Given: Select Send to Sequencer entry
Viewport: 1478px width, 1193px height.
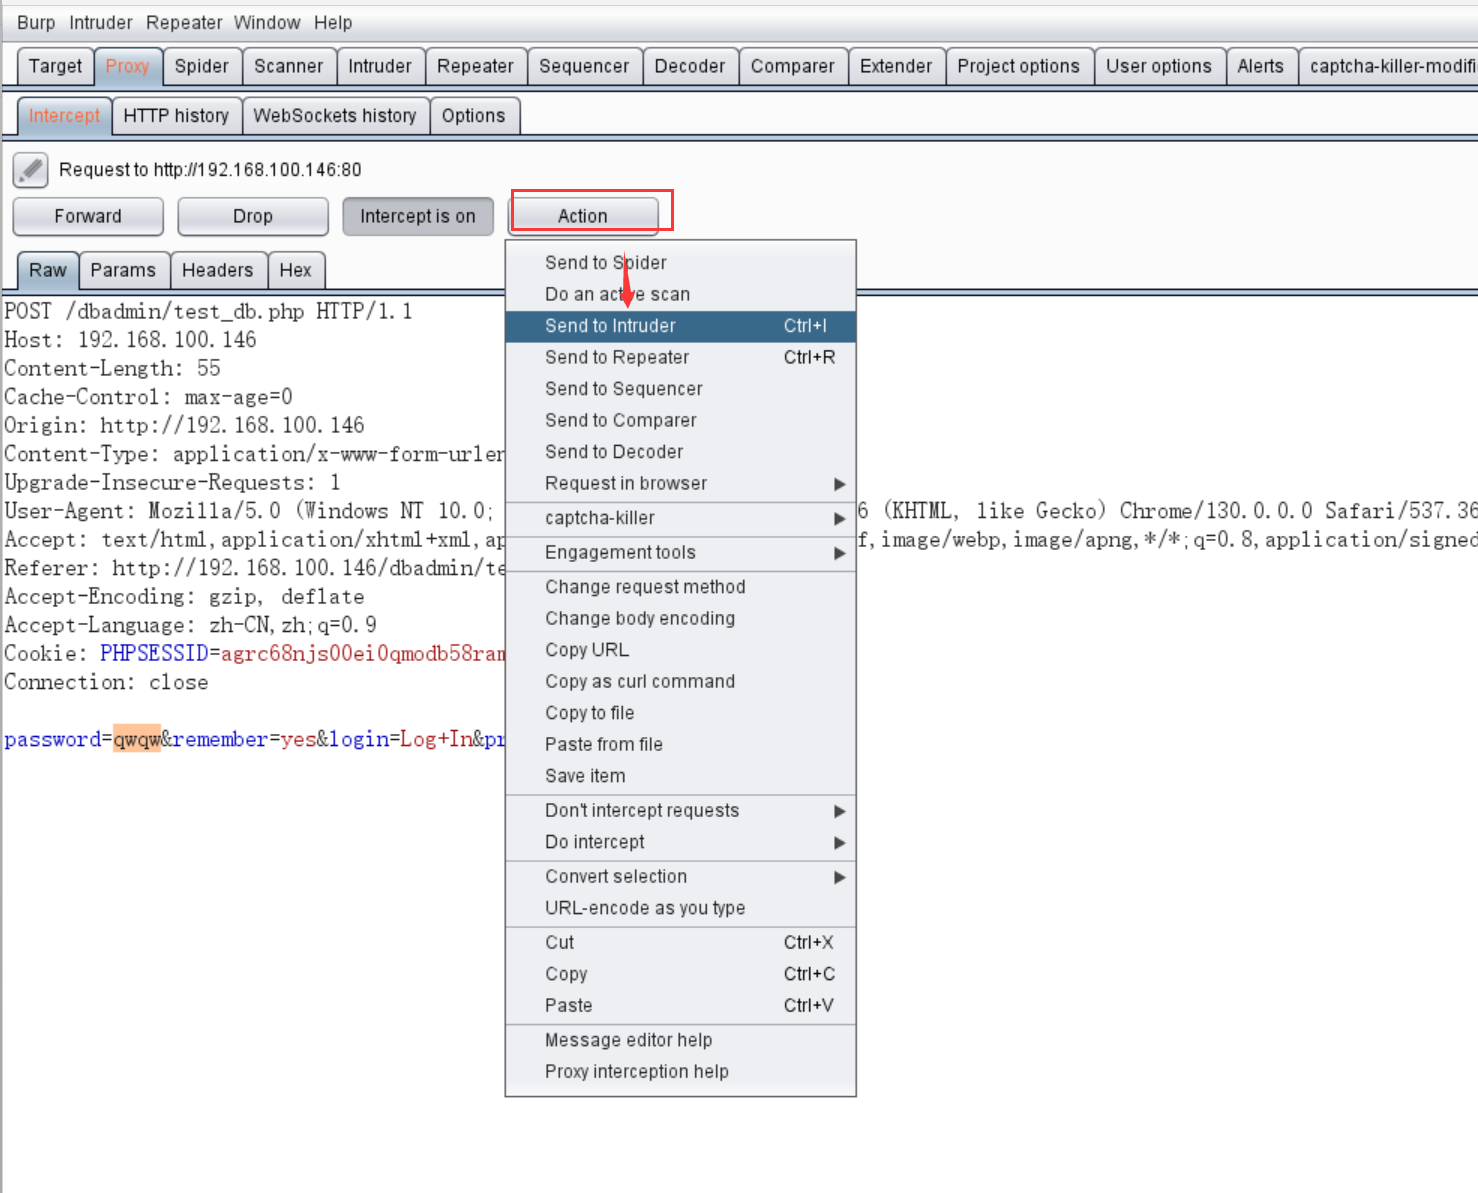Looking at the screenshot, I should click(680, 389).
